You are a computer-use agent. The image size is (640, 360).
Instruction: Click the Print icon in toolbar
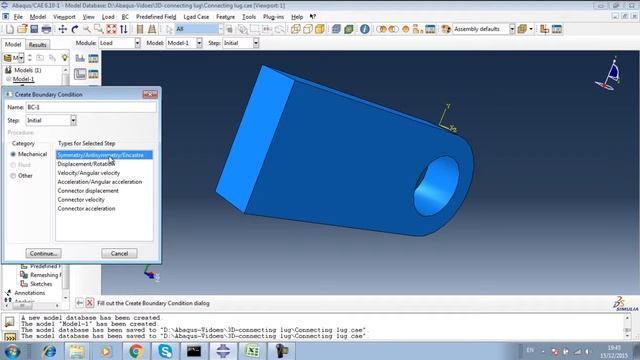tap(47, 29)
